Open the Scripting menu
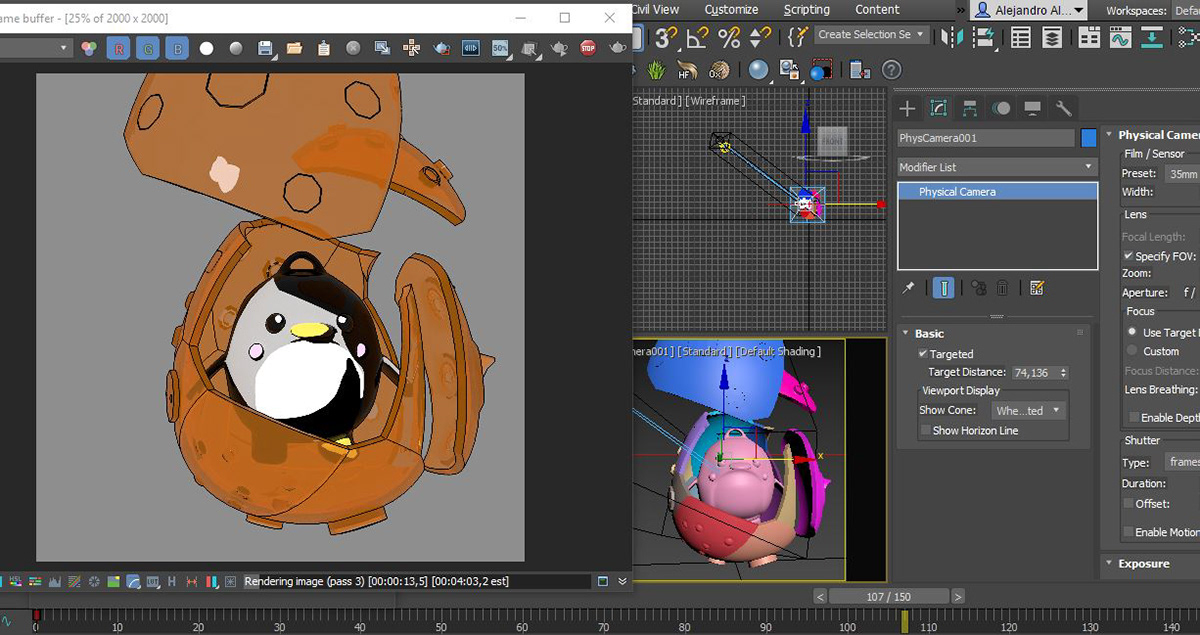Screen dimensions: 1200x635 tap(806, 9)
